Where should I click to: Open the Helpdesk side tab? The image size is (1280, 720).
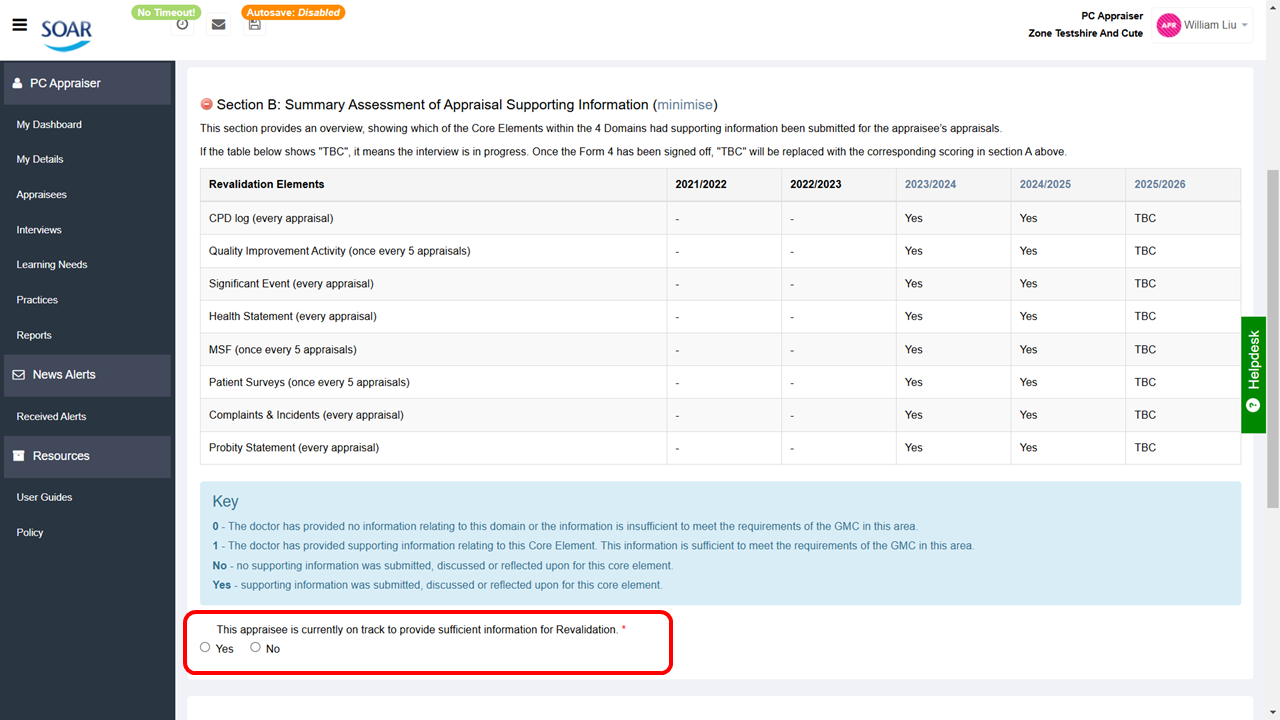pos(1253,375)
